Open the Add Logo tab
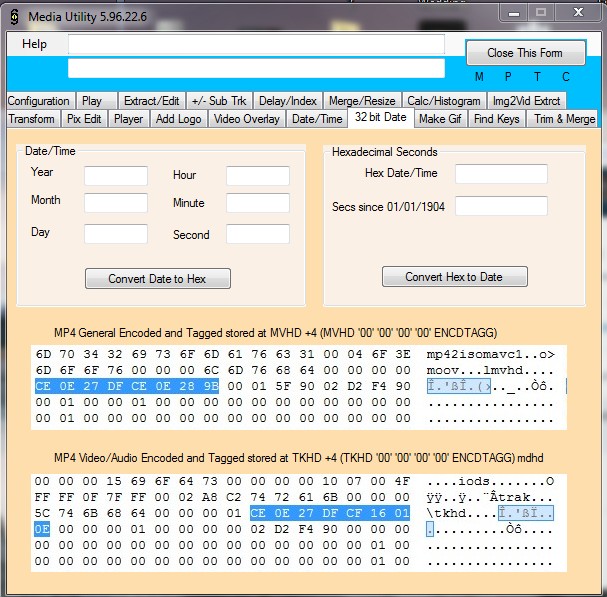 tap(178, 119)
